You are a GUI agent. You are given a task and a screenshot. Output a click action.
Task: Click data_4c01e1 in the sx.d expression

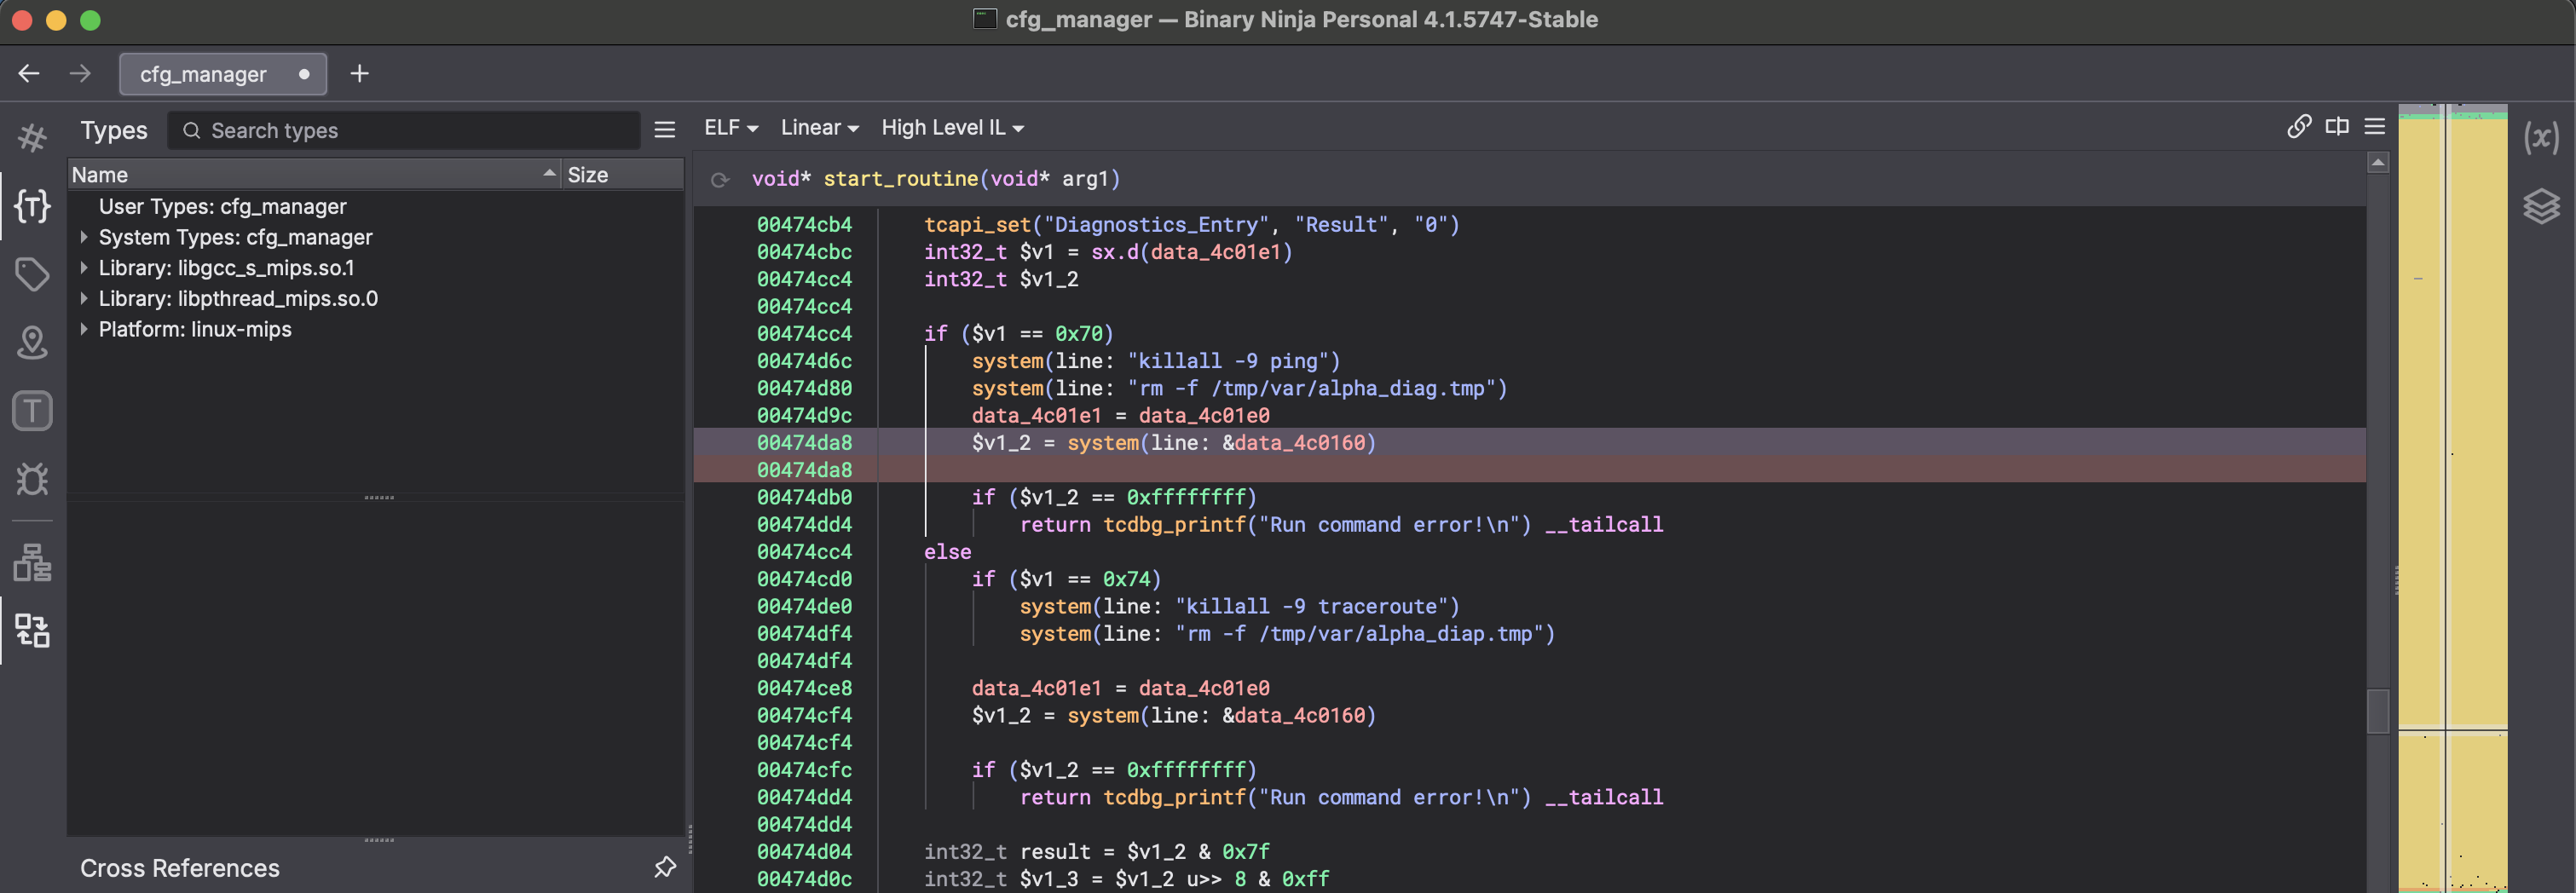coord(1215,252)
